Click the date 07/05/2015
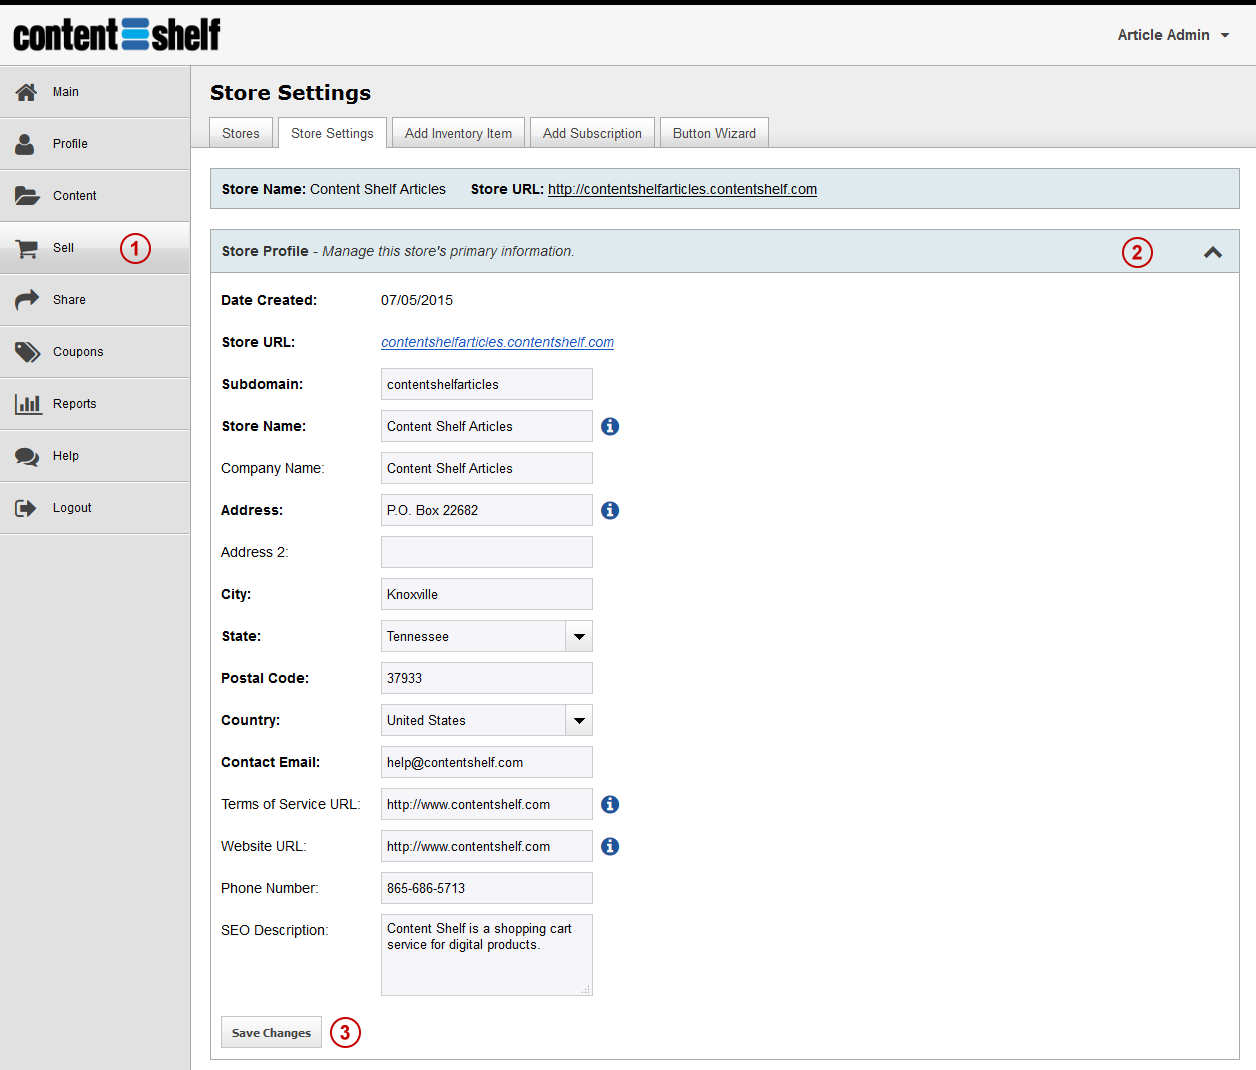The height and width of the screenshot is (1070, 1256). [417, 300]
